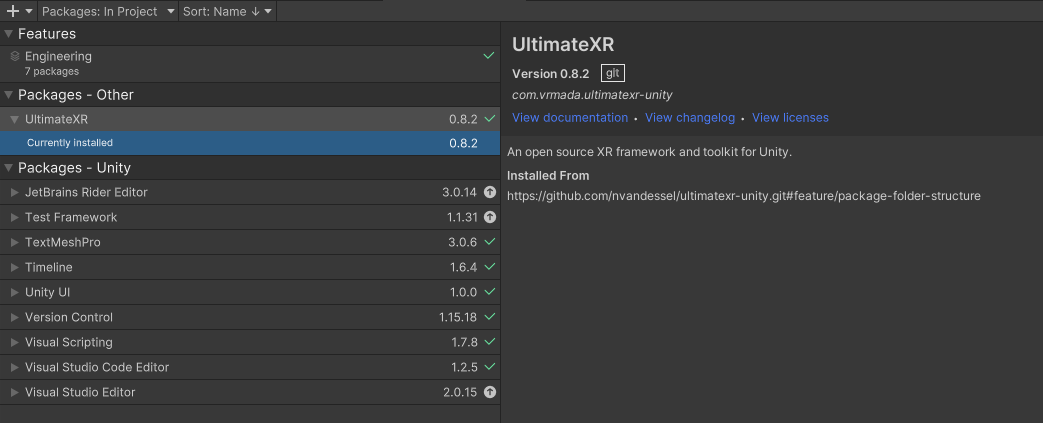Click the 7 packages subtitle
This screenshot has height=423, width=1043.
point(52,71)
